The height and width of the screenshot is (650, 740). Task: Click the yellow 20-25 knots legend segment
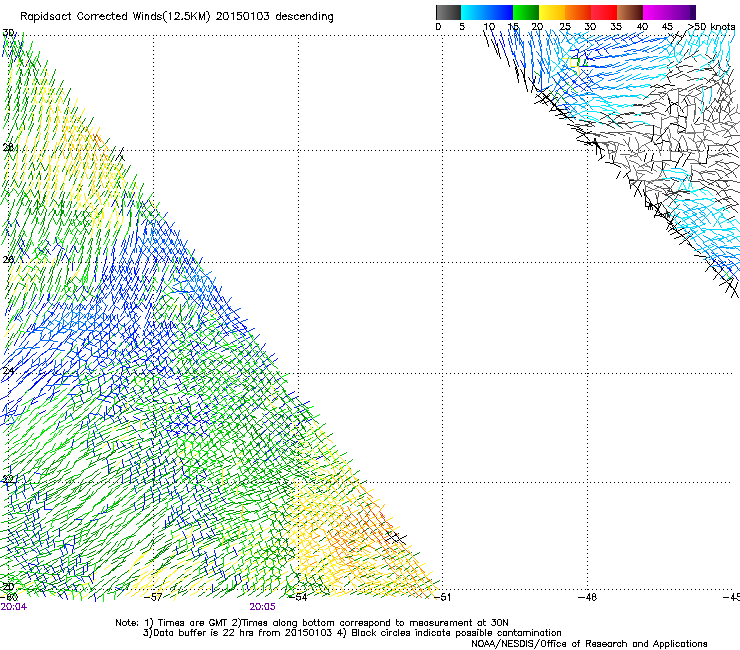[552, 12]
